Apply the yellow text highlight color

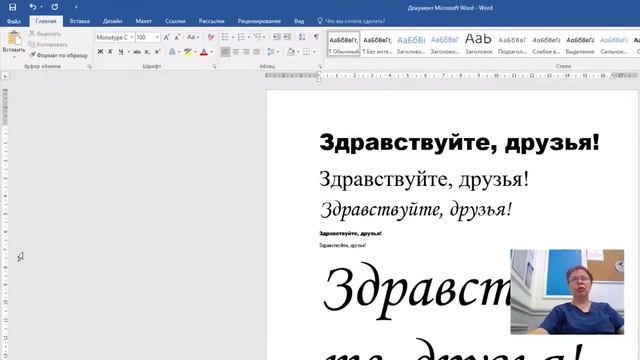(187, 52)
